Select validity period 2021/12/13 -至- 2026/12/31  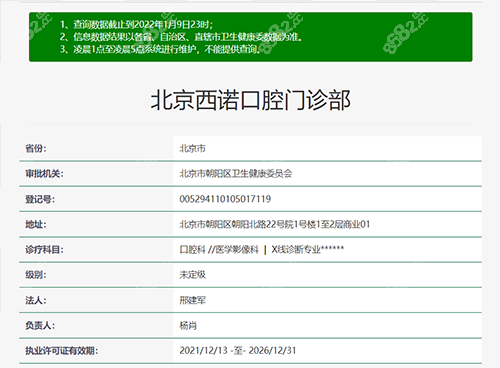[x=238, y=351]
